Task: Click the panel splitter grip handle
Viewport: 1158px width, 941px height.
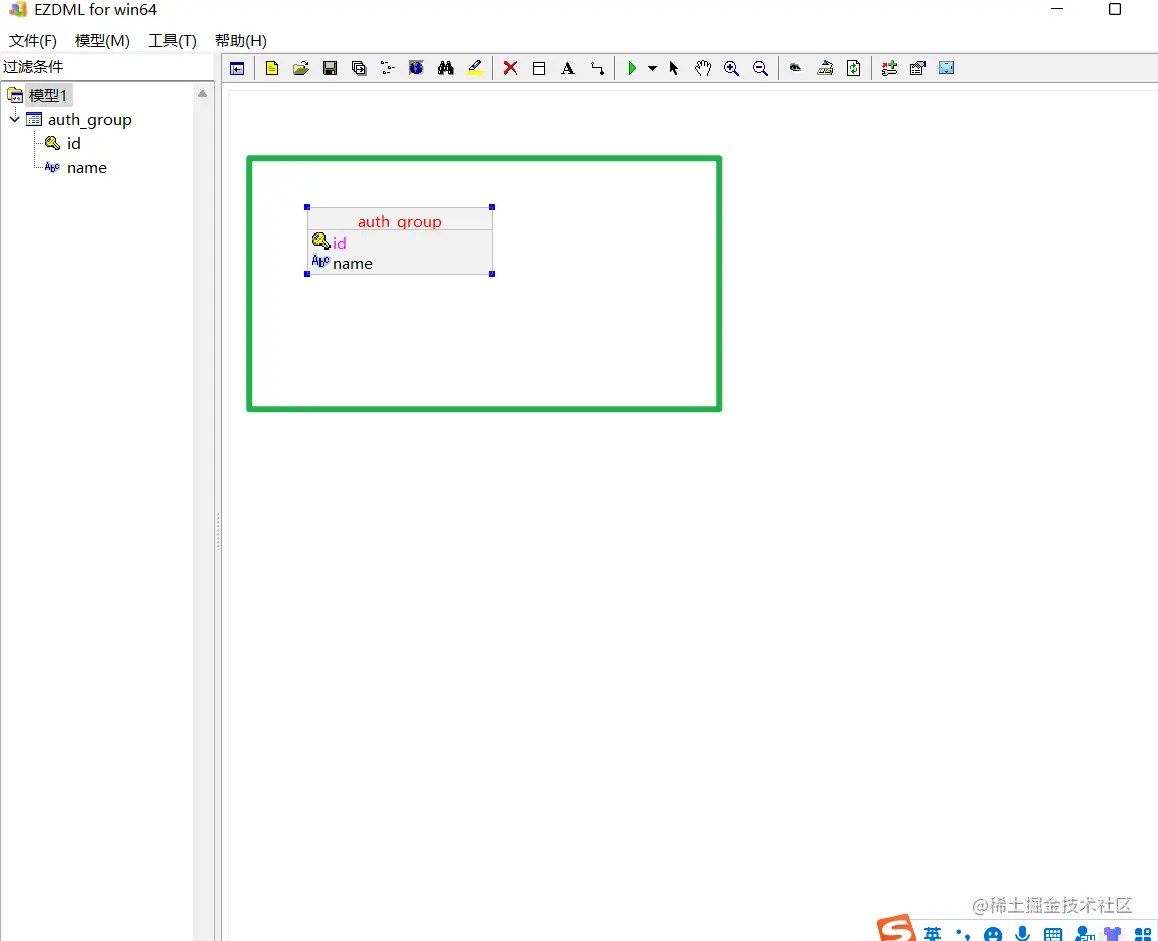Action: tap(218, 532)
